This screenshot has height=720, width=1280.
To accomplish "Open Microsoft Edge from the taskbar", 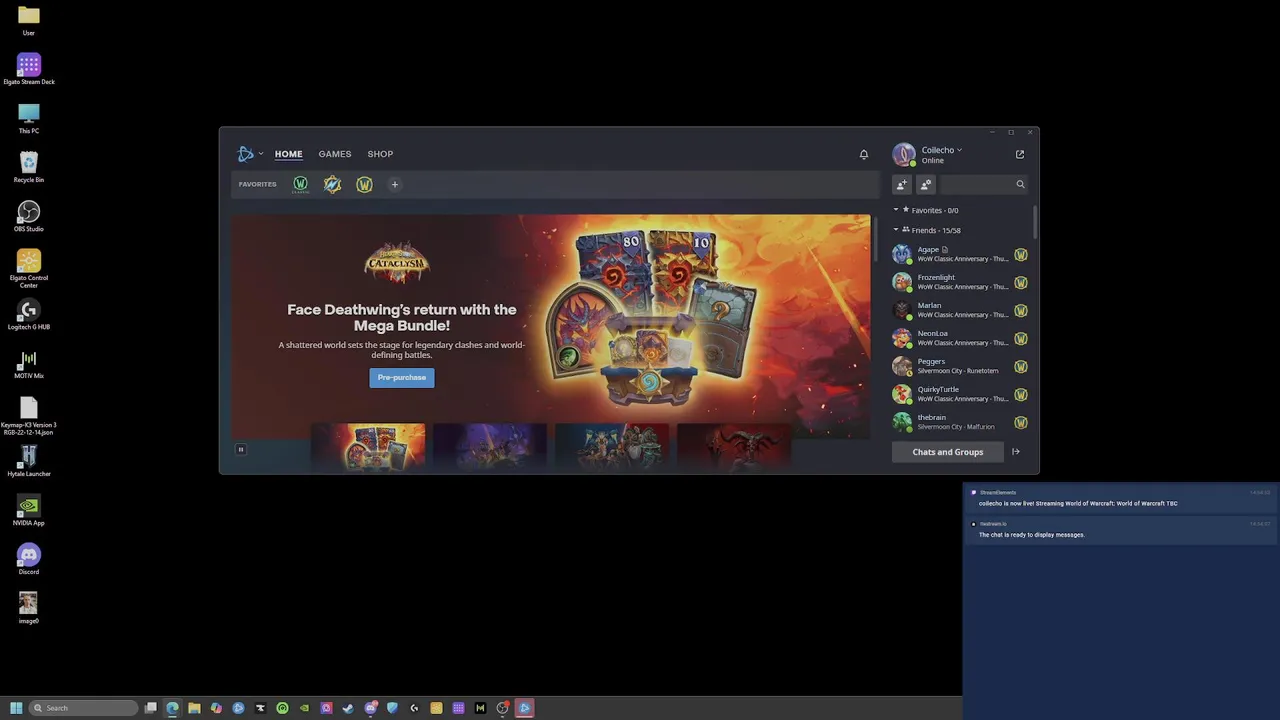I will (172, 708).
